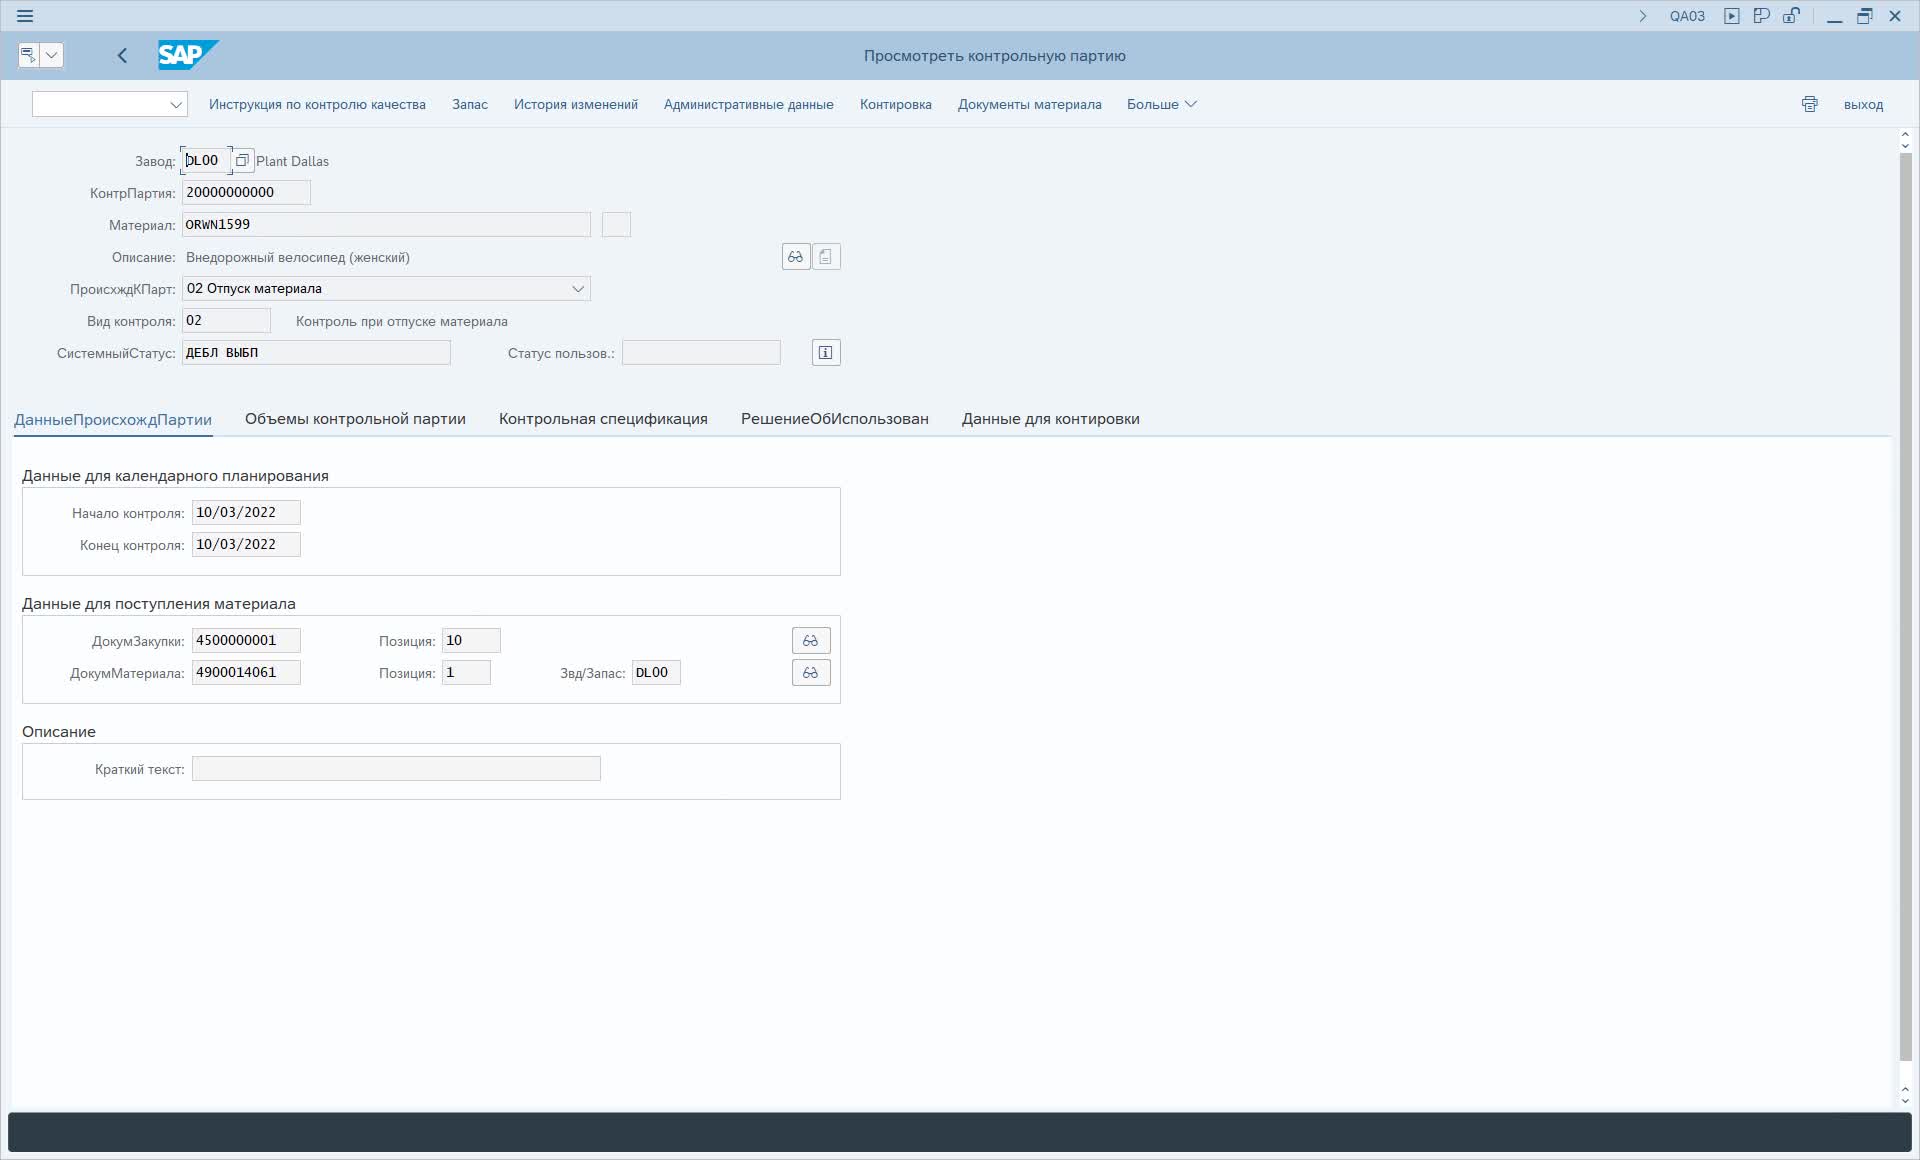Click ДокумЗакупки field 4500000001
The width and height of the screenshot is (1920, 1160).
pos(246,640)
